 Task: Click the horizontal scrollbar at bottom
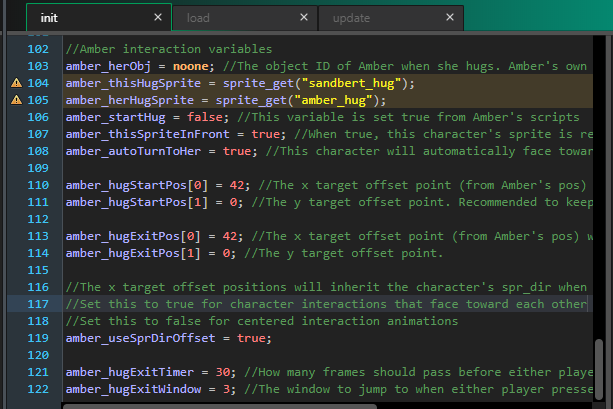pyautogui.click(x=220, y=407)
